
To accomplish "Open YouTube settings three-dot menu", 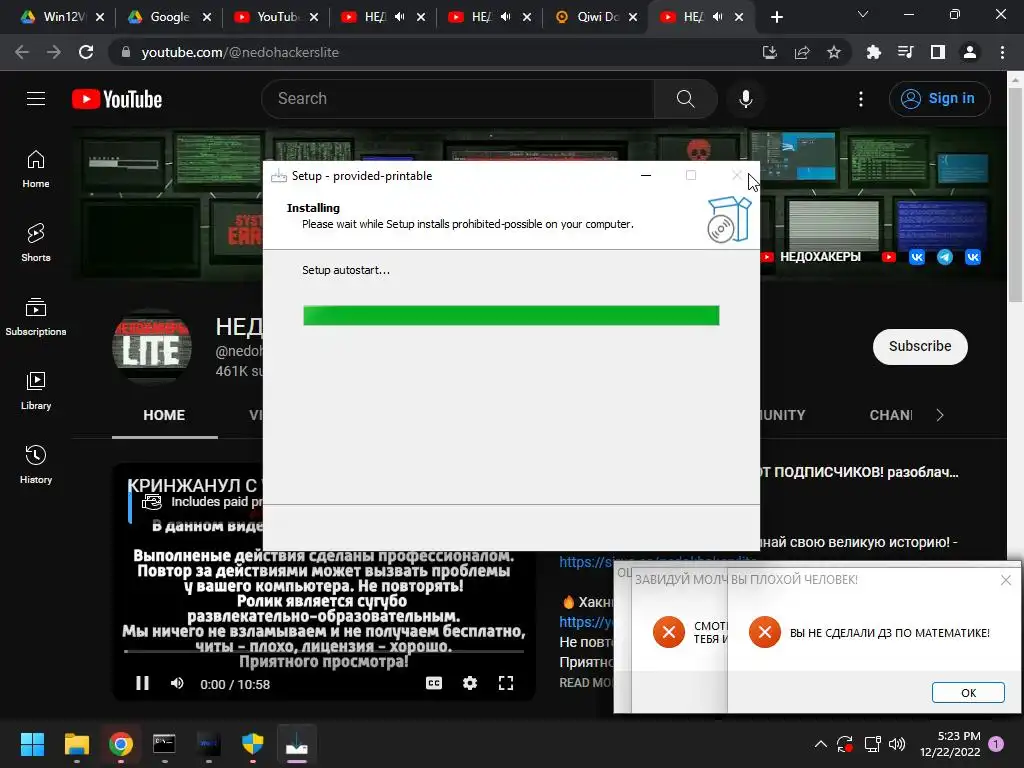I will point(861,99).
